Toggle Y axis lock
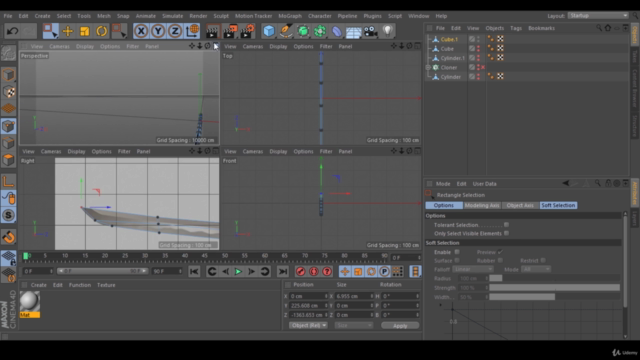 coord(158,31)
